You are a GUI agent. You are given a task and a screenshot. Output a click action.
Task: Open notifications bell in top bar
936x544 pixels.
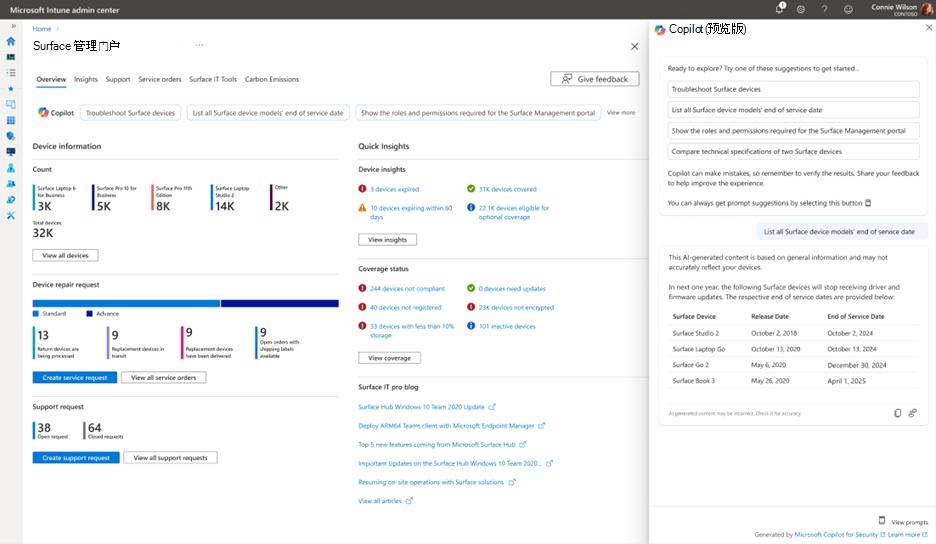779,9
